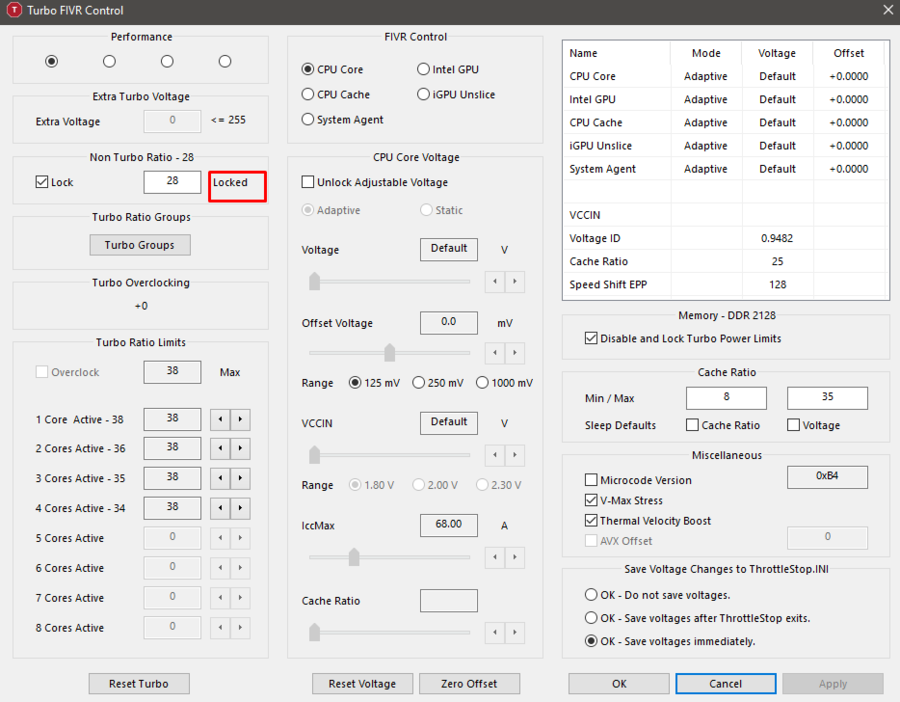Click the 4 Cores Active ratio field
The width and height of the screenshot is (900, 702).
172,507
